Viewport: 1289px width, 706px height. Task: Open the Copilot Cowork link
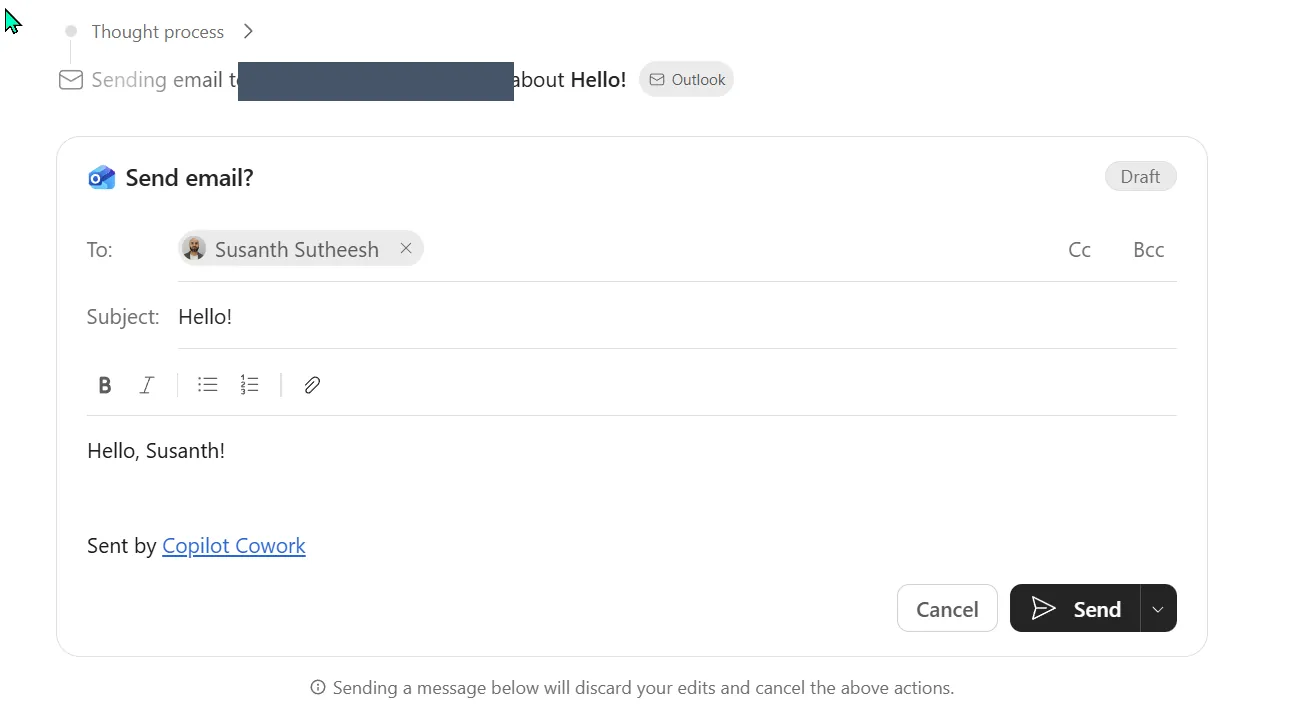coord(234,546)
